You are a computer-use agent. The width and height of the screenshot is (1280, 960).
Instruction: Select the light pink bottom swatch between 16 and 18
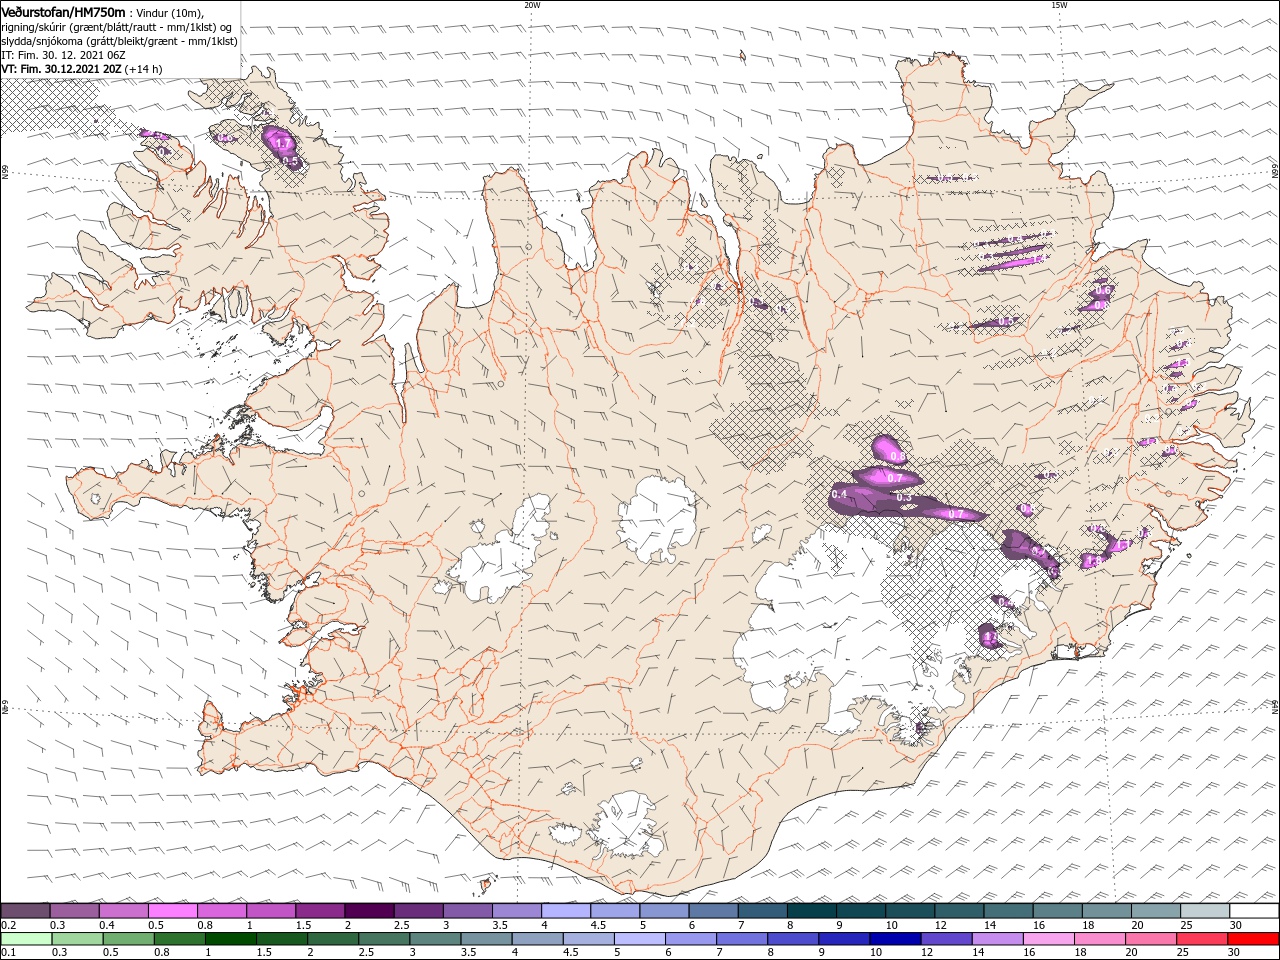pos(1050,939)
